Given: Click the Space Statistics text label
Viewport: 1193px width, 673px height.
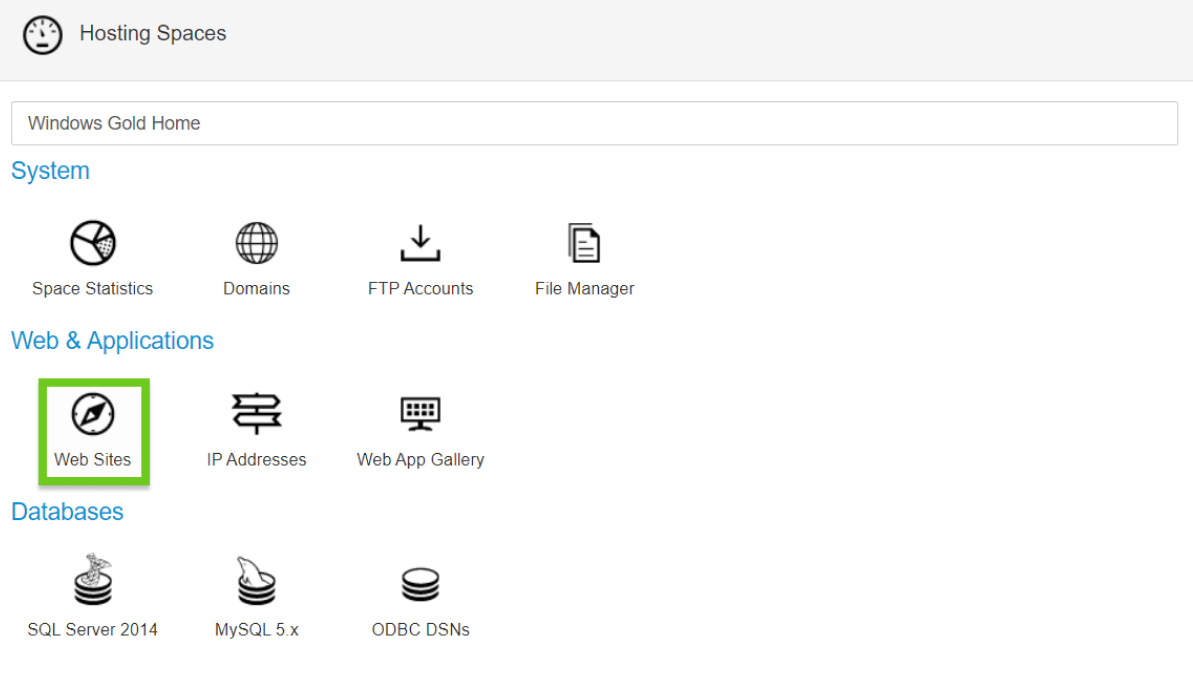Looking at the screenshot, I should coord(93,289).
